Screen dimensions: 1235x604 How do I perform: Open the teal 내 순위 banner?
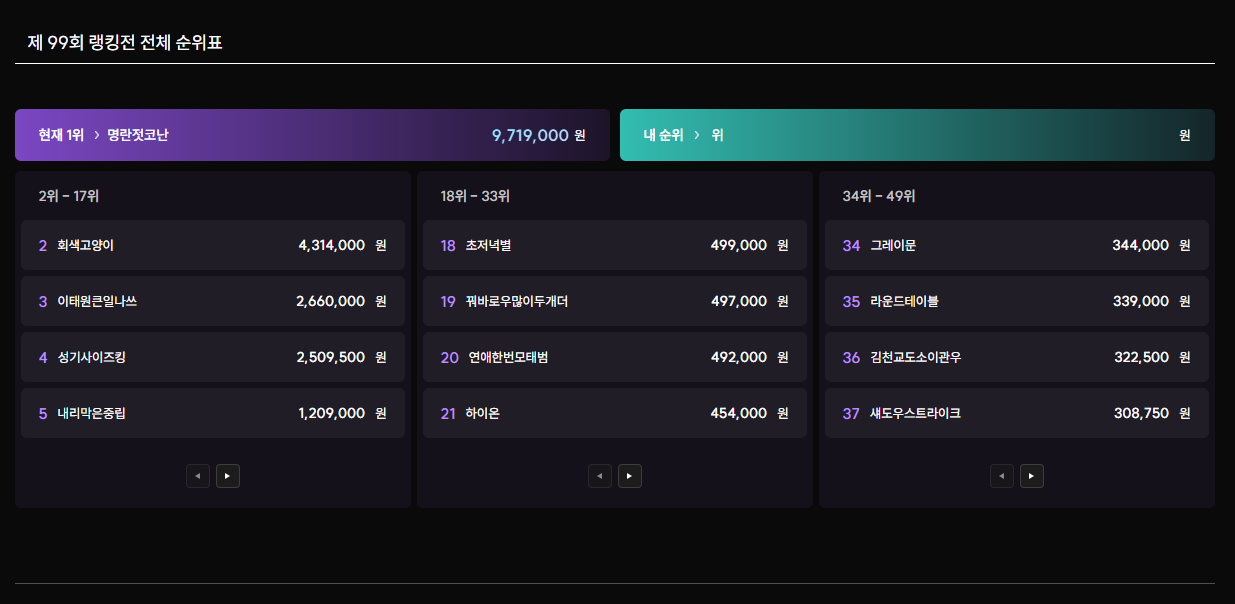coord(917,135)
